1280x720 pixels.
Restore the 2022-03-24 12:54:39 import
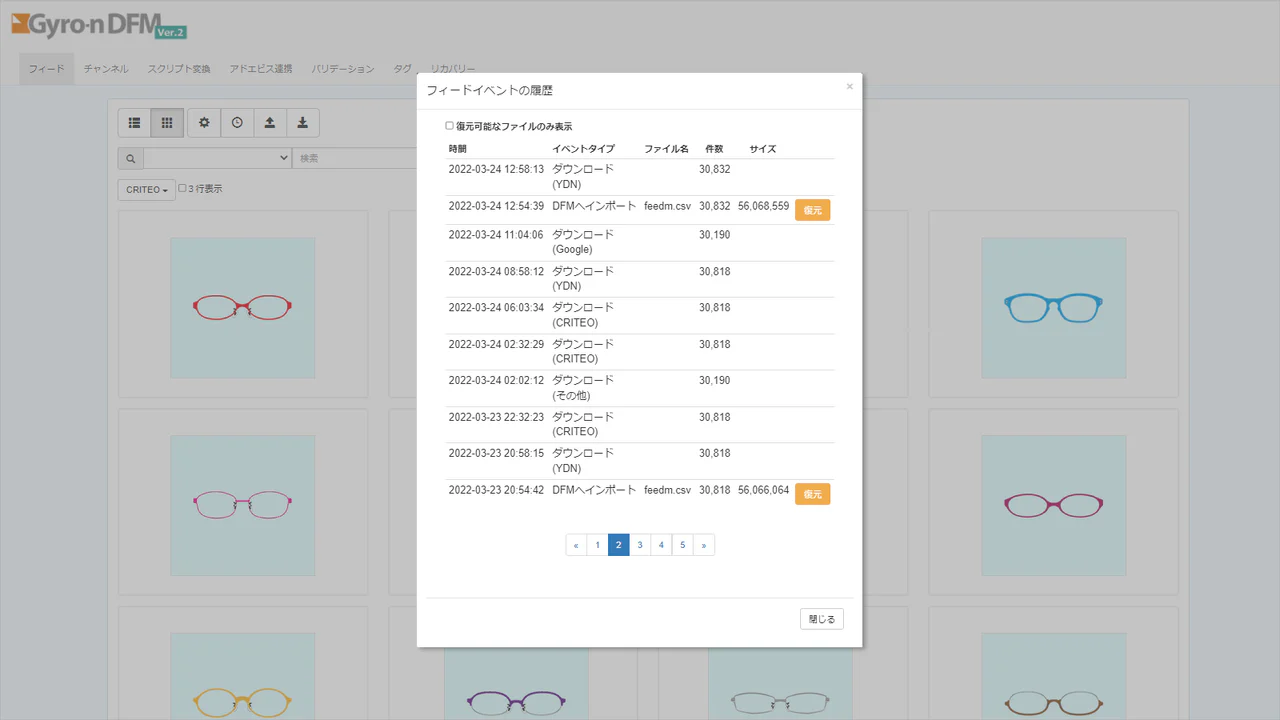[x=812, y=210]
